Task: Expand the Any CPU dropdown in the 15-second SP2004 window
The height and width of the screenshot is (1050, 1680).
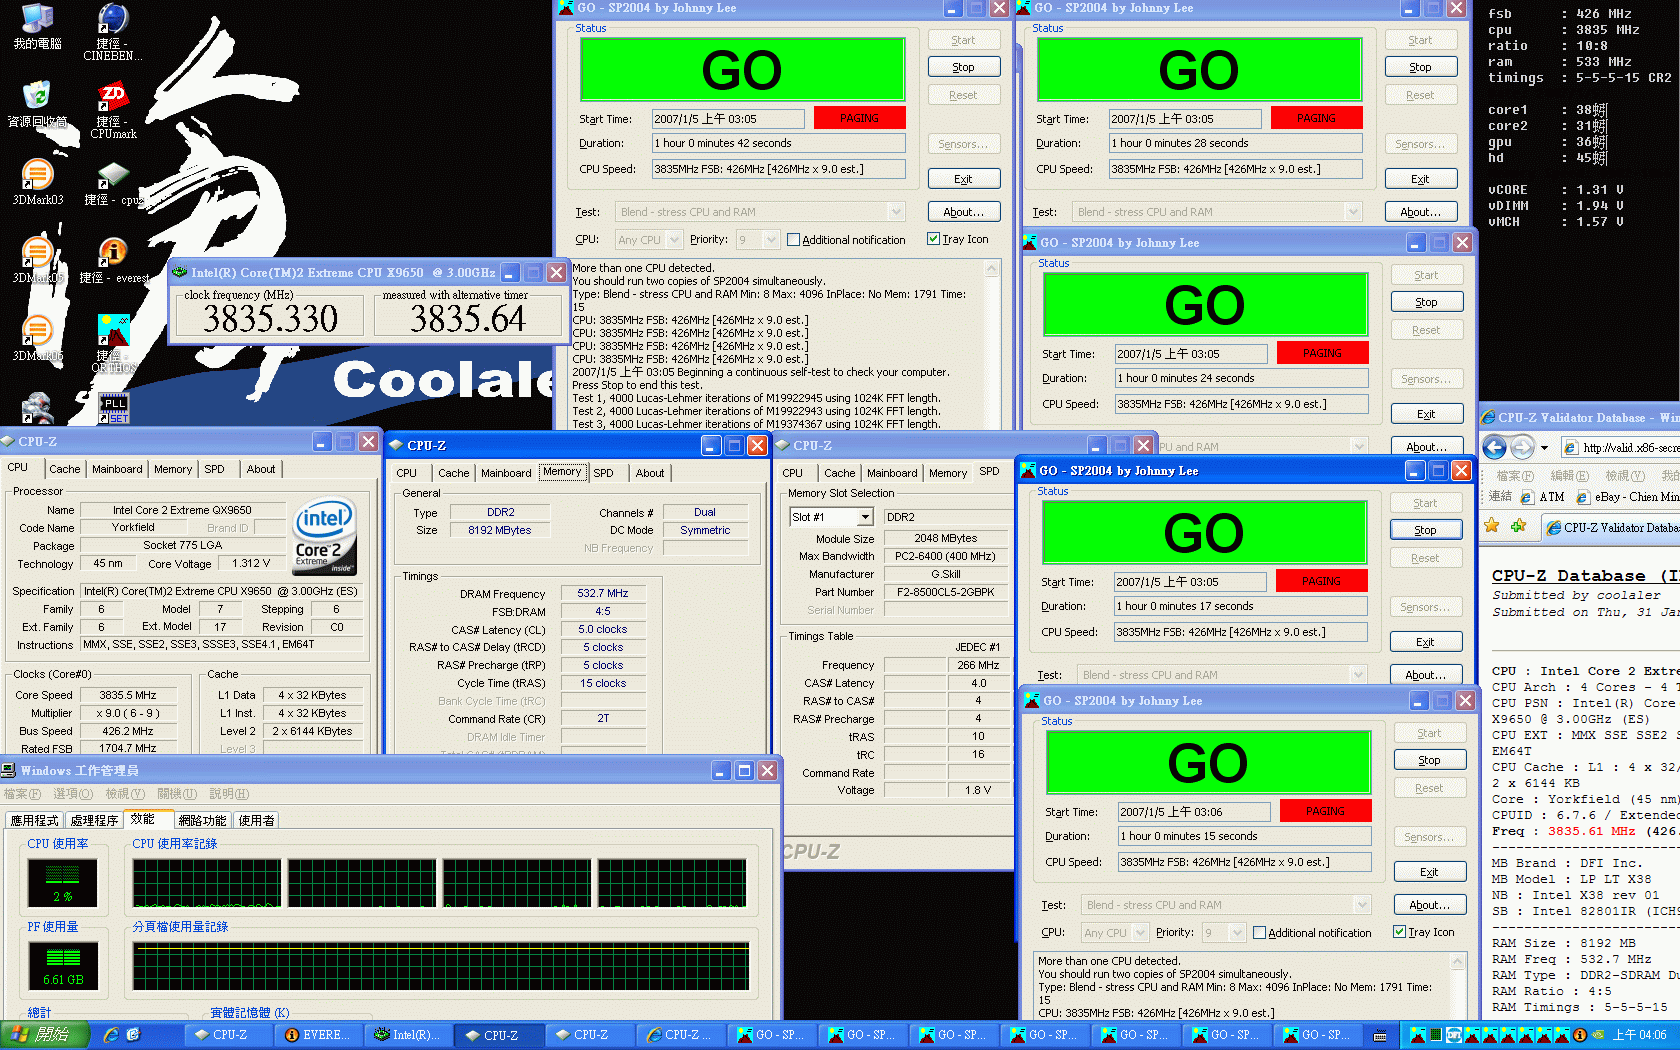Action: tap(1139, 933)
